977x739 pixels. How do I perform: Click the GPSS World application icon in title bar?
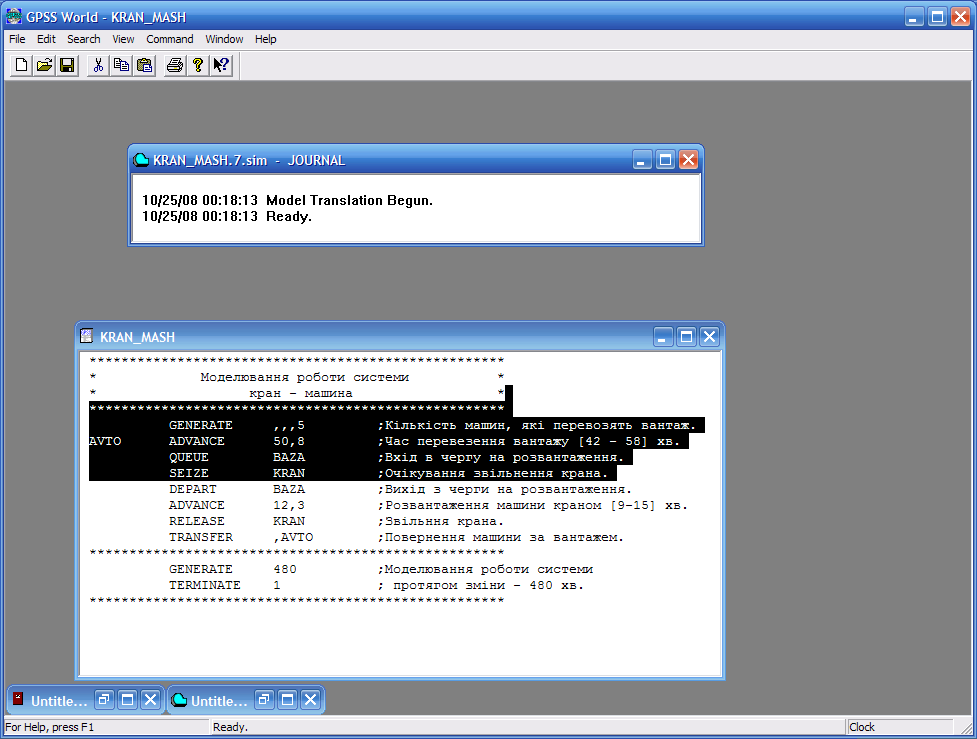click(13, 16)
